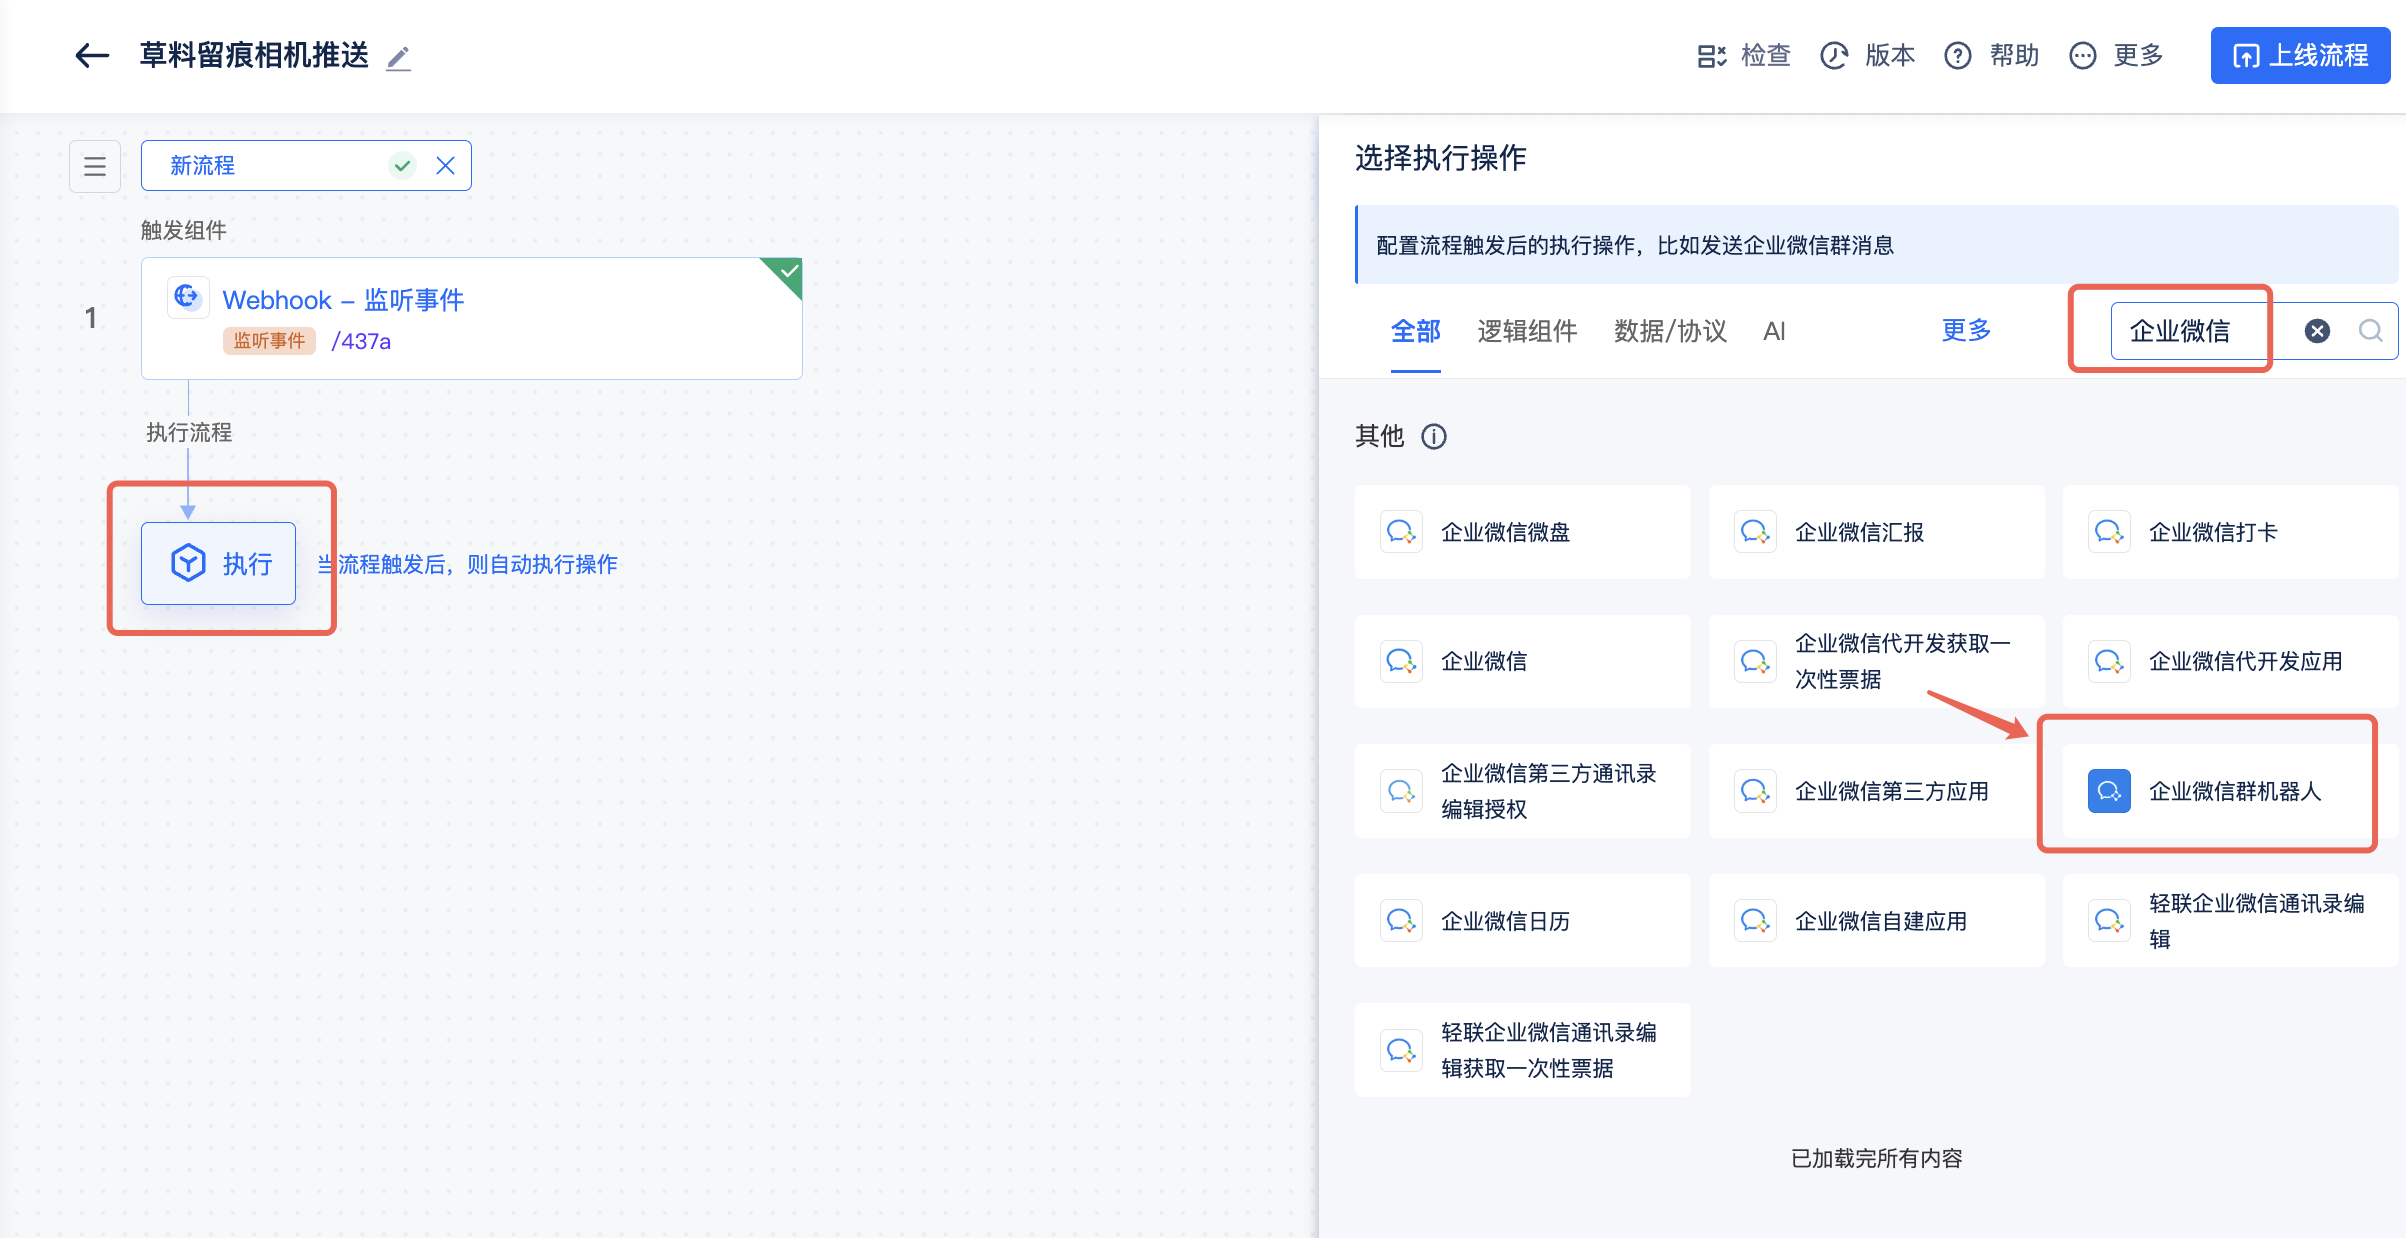Edit the flow title with the pencil icon
2406x1238 pixels.
tap(398, 58)
